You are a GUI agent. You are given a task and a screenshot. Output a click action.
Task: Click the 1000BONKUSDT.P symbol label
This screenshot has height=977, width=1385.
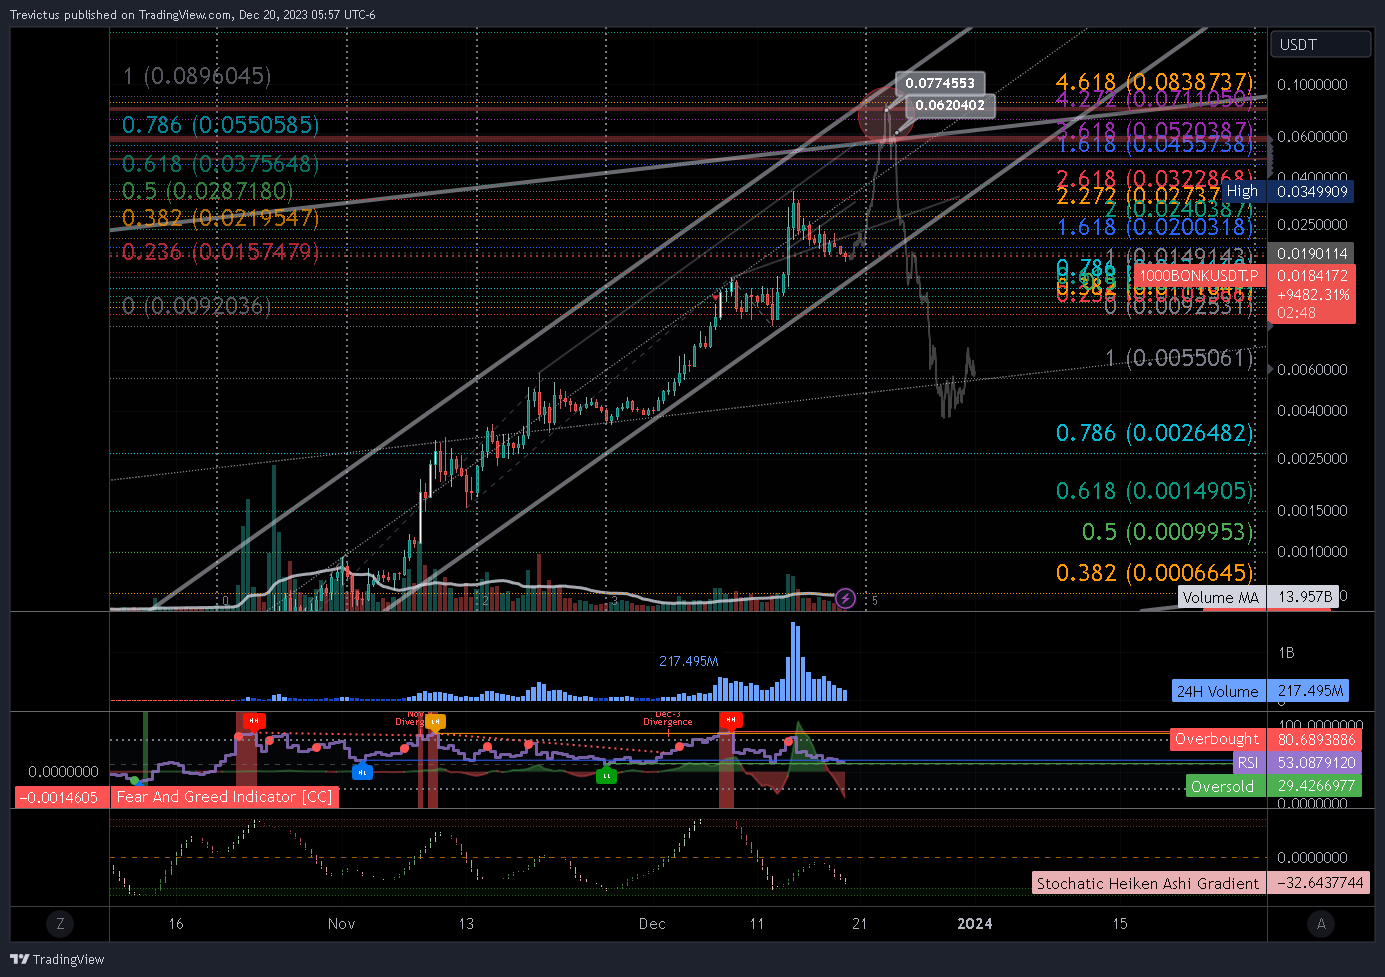pyautogui.click(x=1199, y=275)
